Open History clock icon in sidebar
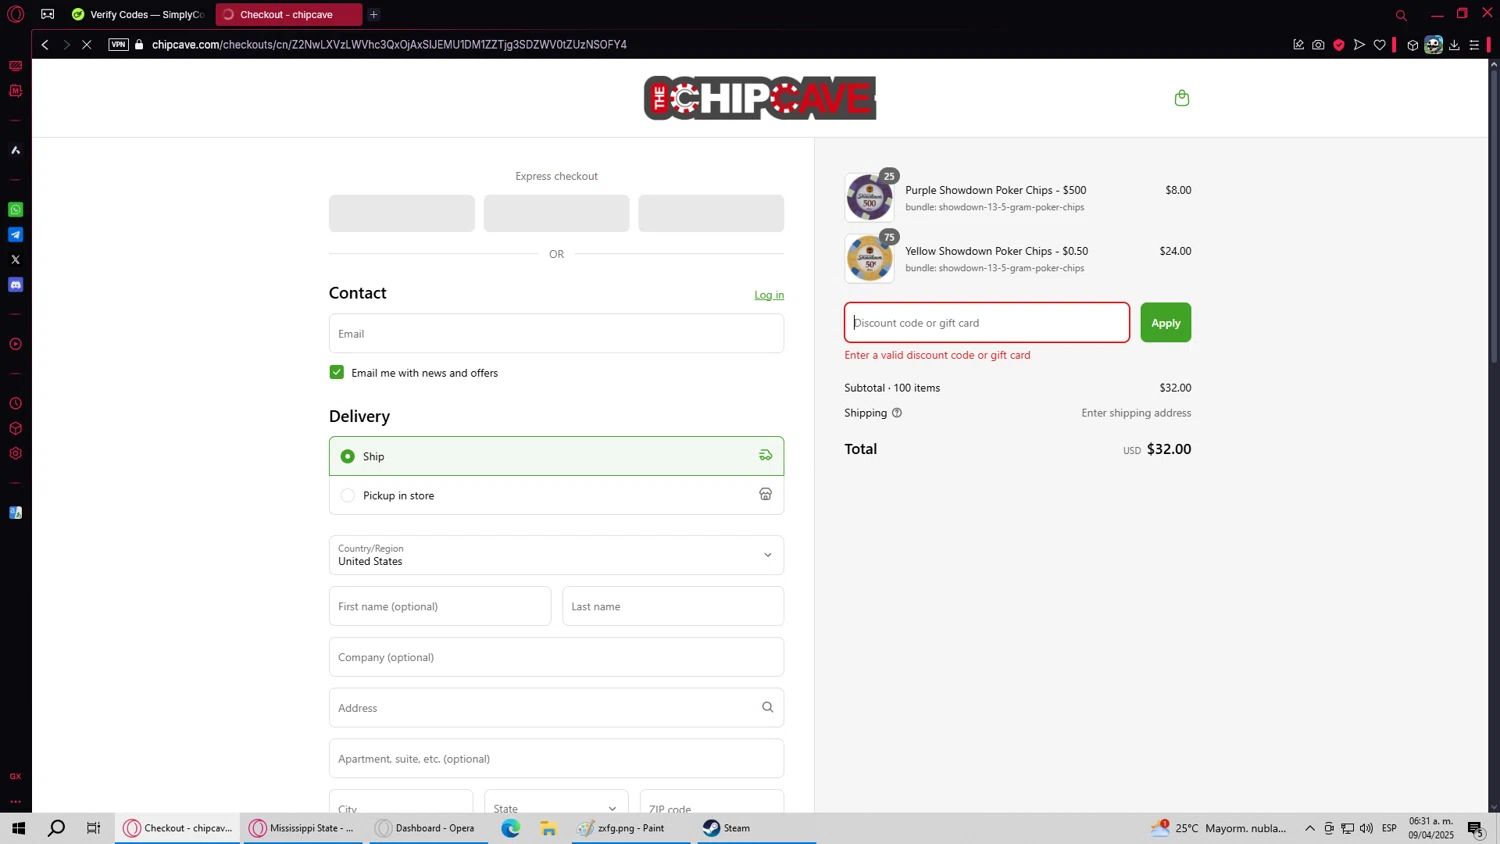 [x=15, y=404]
